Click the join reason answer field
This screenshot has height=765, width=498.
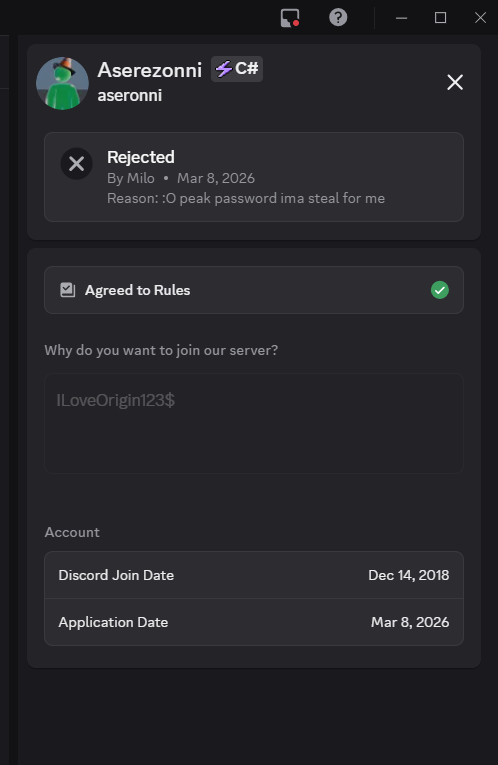click(x=254, y=423)
